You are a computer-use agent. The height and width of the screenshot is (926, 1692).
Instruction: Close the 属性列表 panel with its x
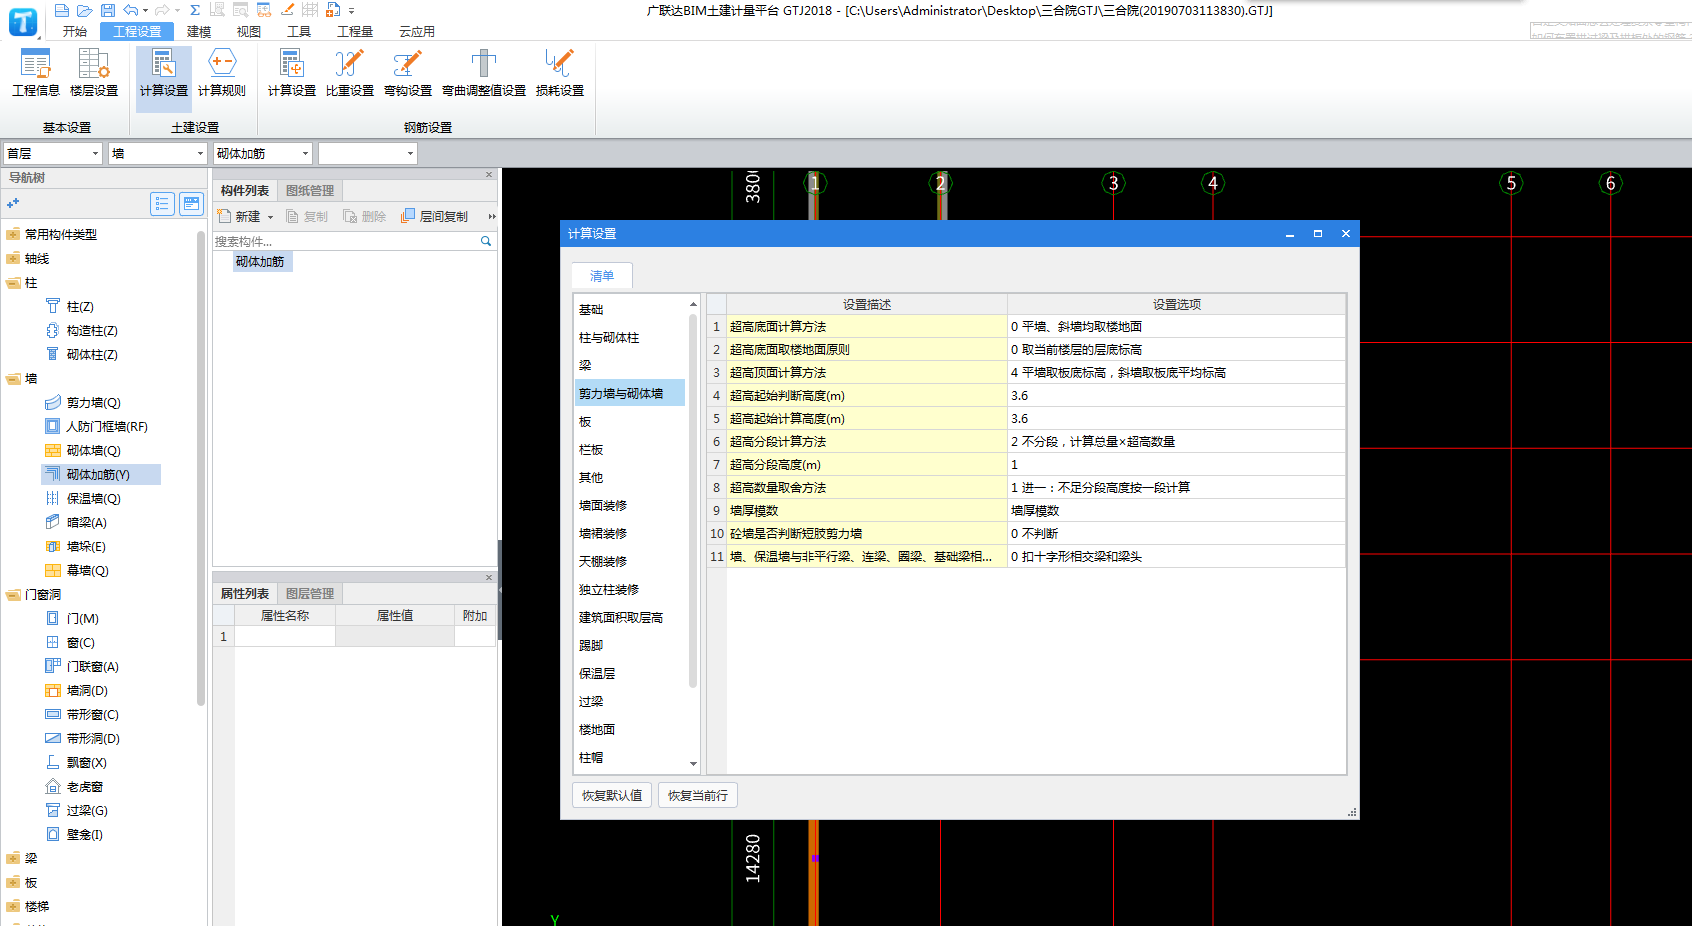(489, 578)
